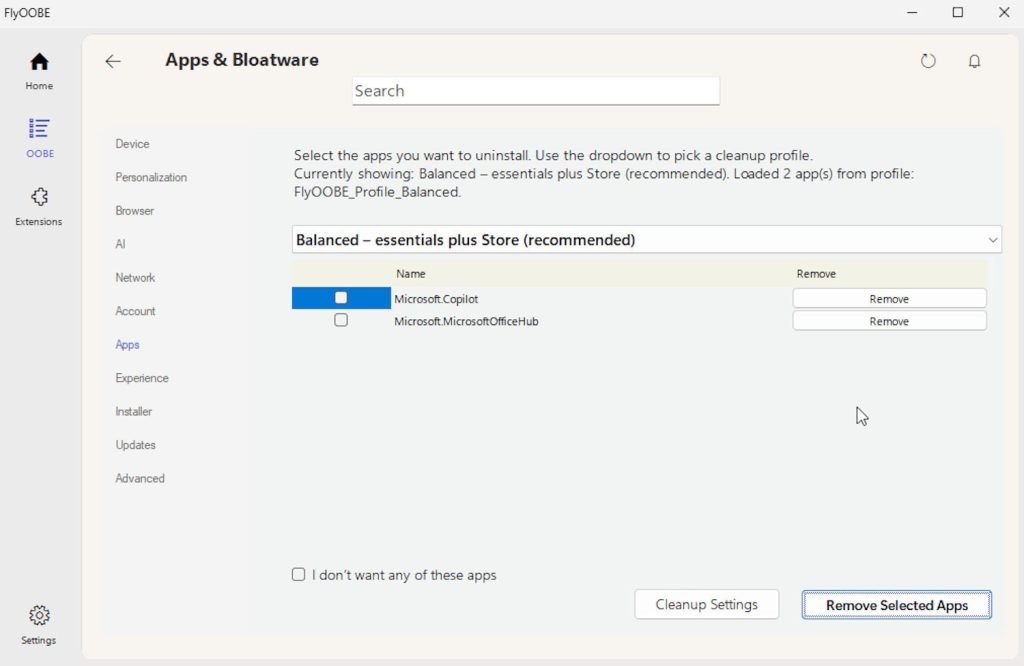The image size is (1024, 666).
Task: Check the Microsoft.Copilot checkbox
Action: coord(341,298)
